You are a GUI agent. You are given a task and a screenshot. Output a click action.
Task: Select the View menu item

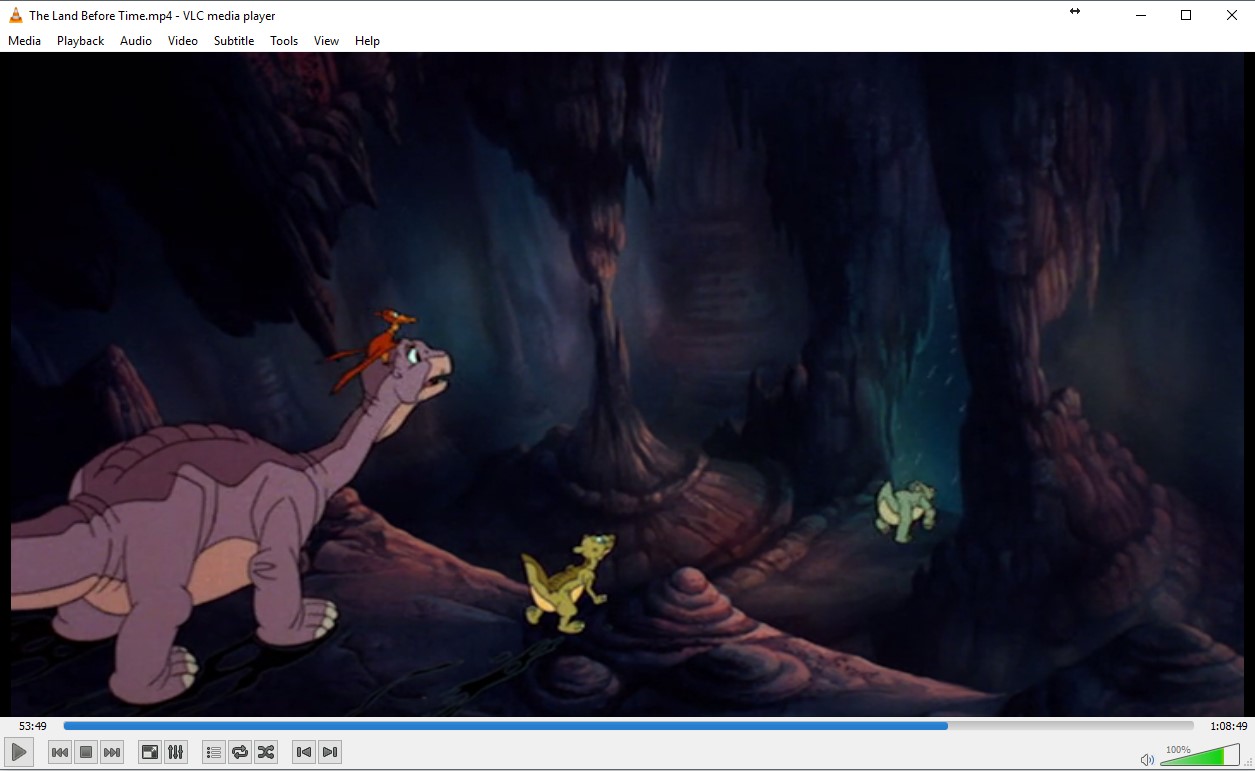(x=326, y=41)
